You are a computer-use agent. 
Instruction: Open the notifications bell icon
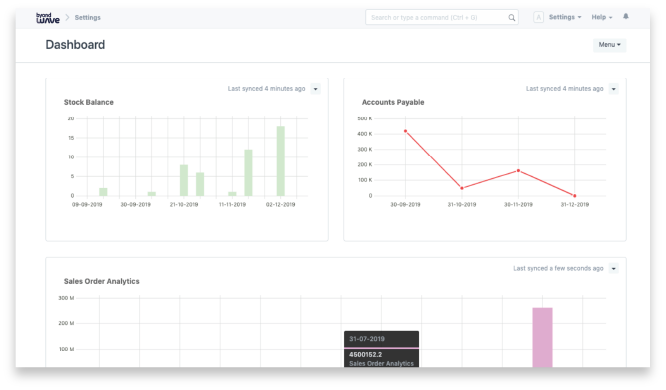pyautogui.click(x=626, y=17)
